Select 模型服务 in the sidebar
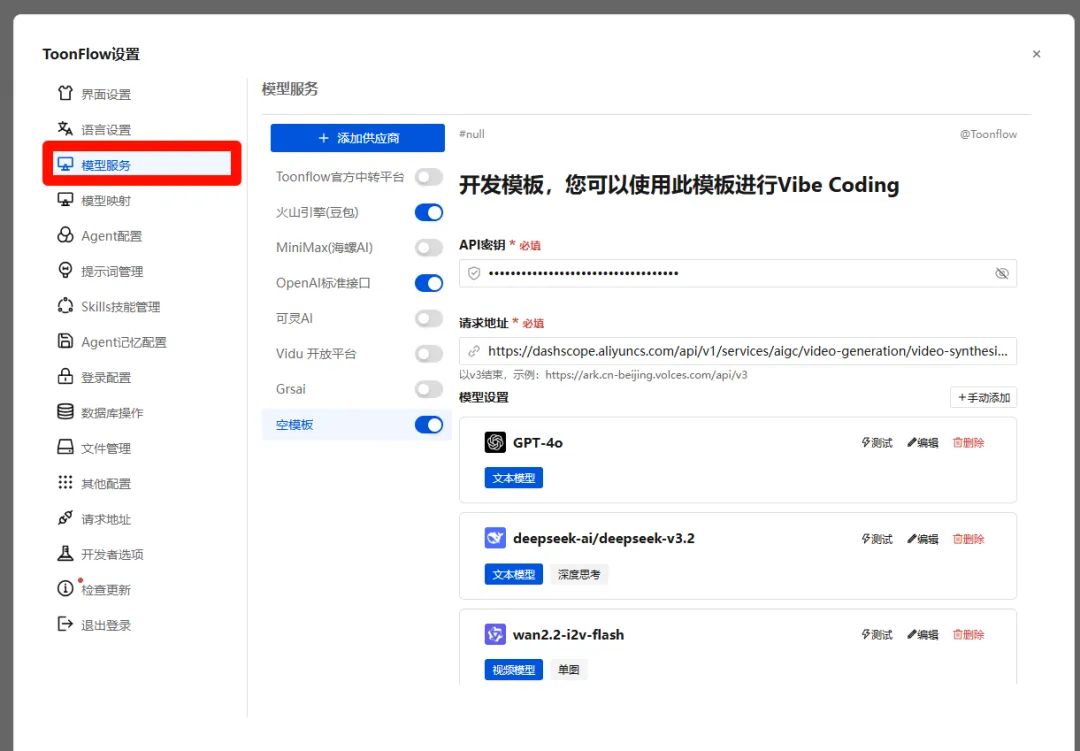The image size is (1080, 751). [x=142, y=165]
